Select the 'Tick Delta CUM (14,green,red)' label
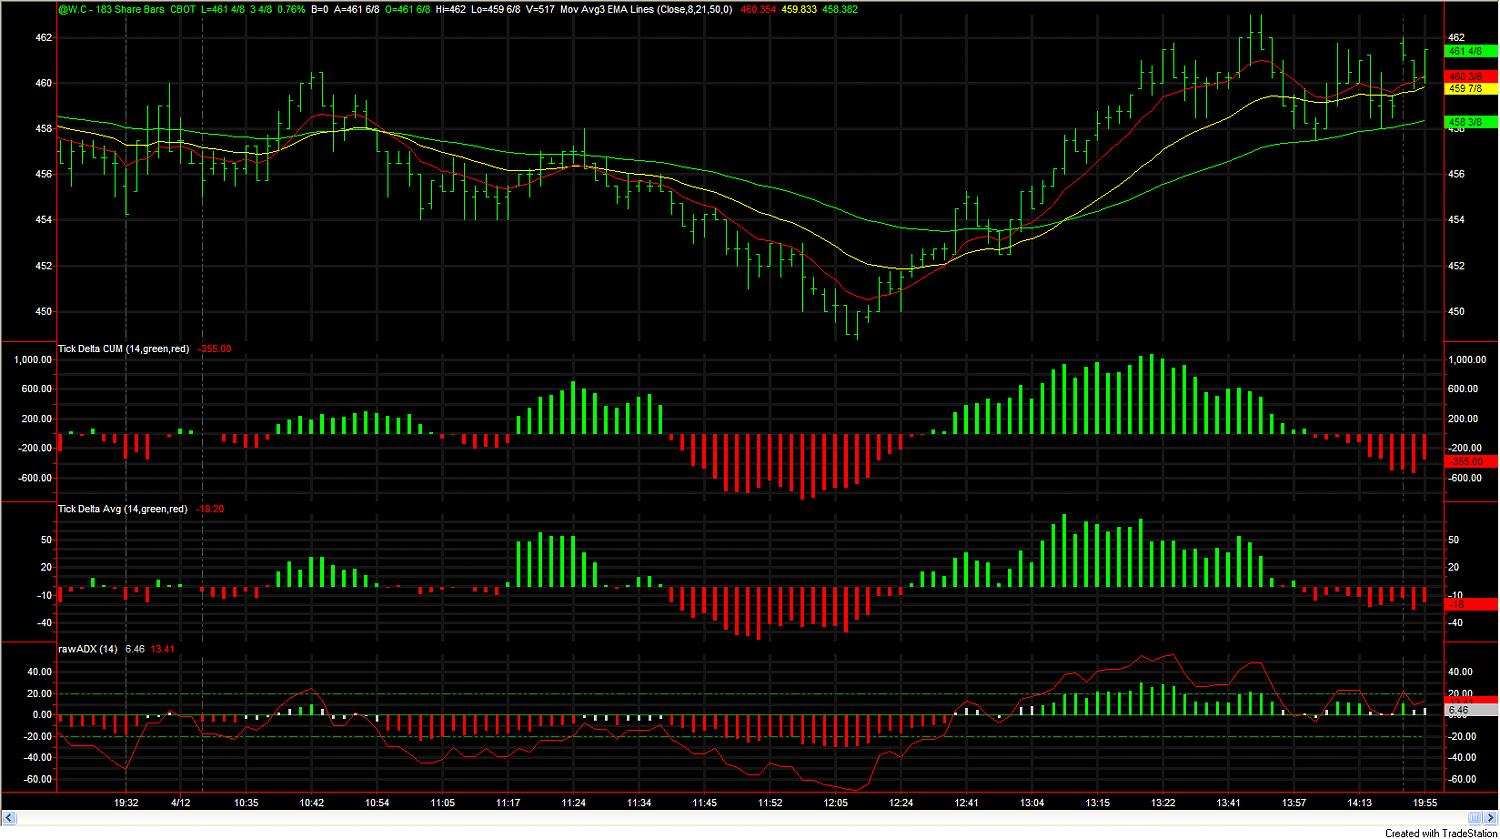The height and width of the screenshot is (839, 1500). tap(124, 349)
